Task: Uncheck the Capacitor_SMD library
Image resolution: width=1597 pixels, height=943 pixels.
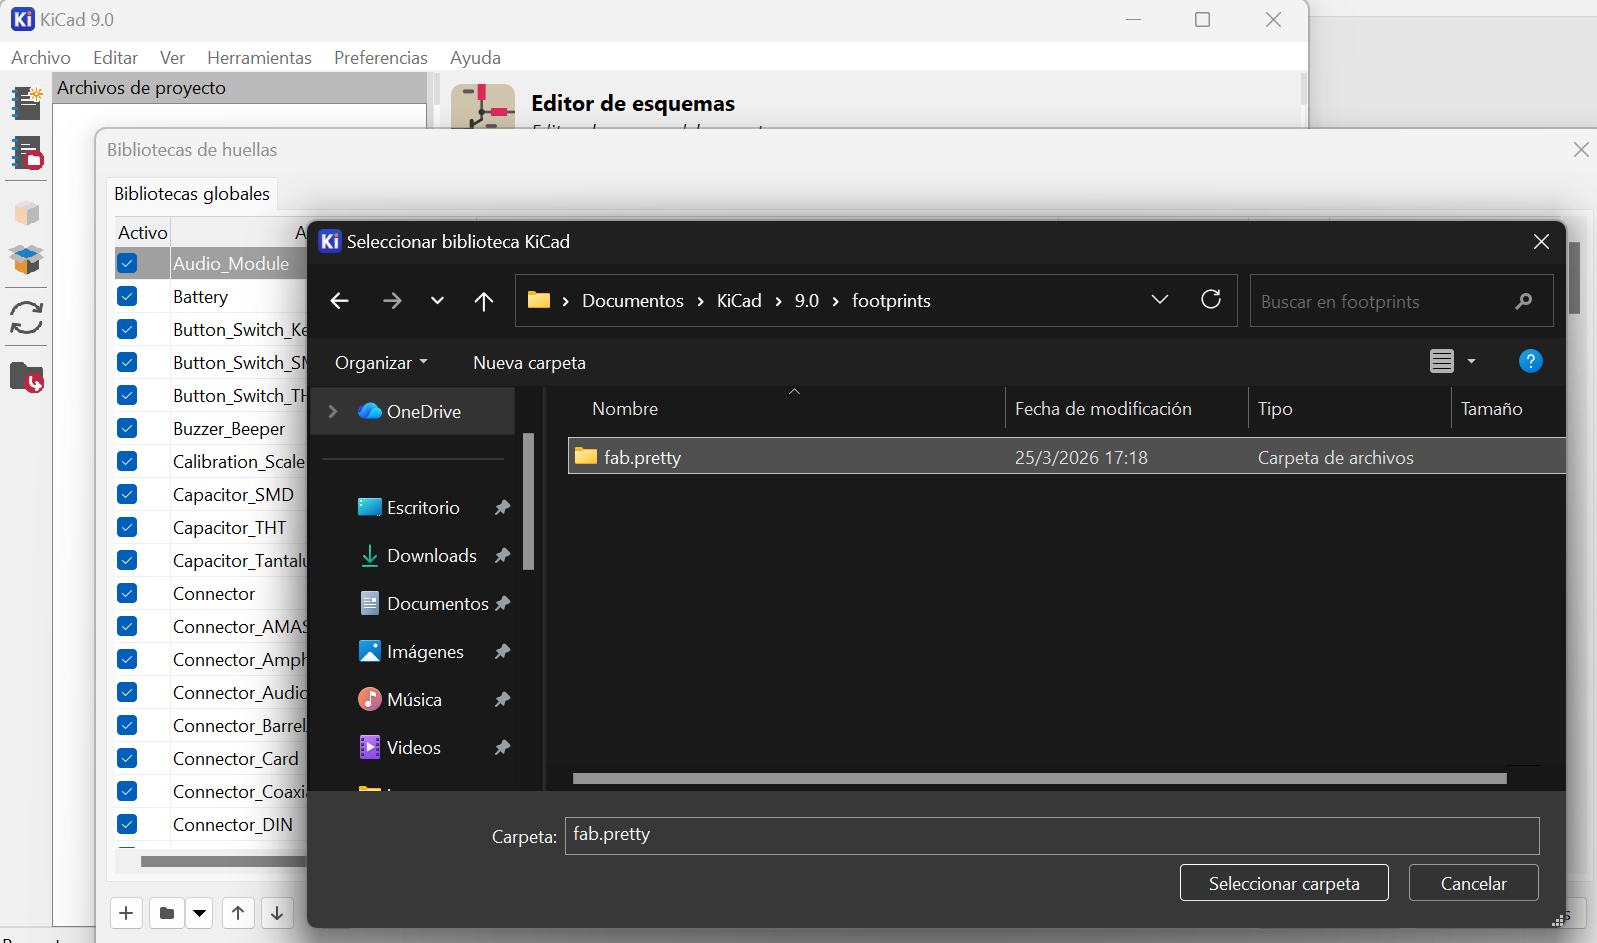Action: (x=127, y=495)
